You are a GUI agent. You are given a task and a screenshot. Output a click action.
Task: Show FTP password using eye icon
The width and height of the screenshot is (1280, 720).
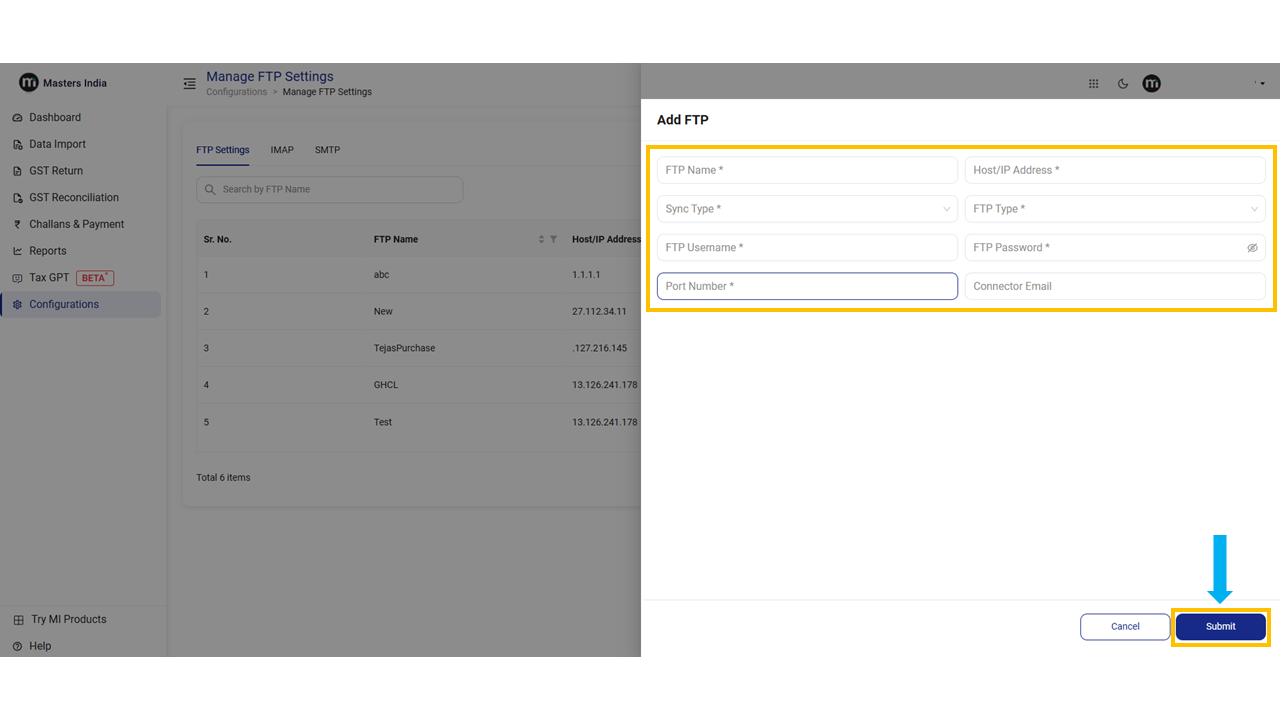click(1252, 248)
